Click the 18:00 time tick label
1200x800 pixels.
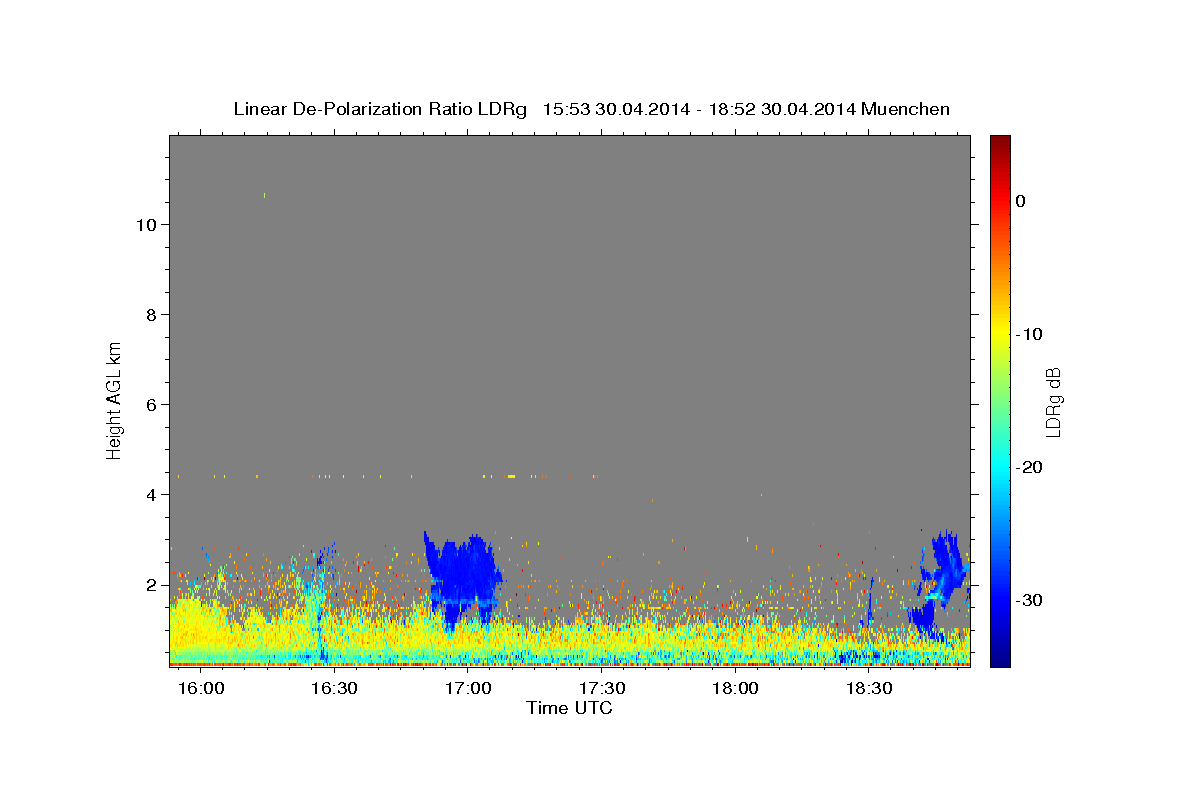click(x=735, y=688)
